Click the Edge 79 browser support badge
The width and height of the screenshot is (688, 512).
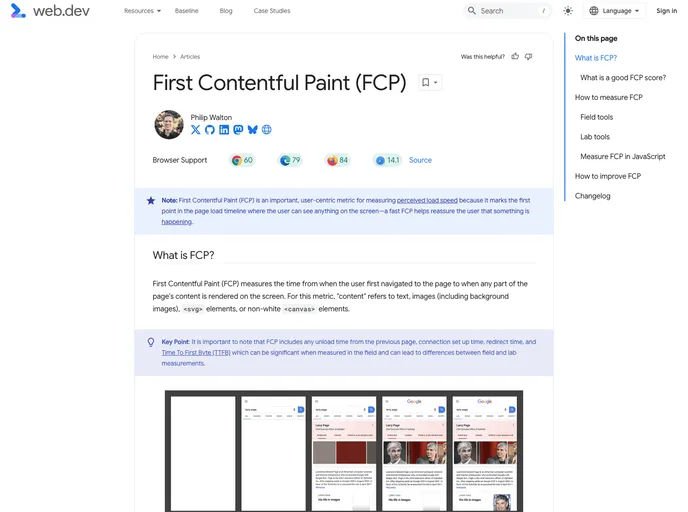pyautogui.click(x=290, y=160)
